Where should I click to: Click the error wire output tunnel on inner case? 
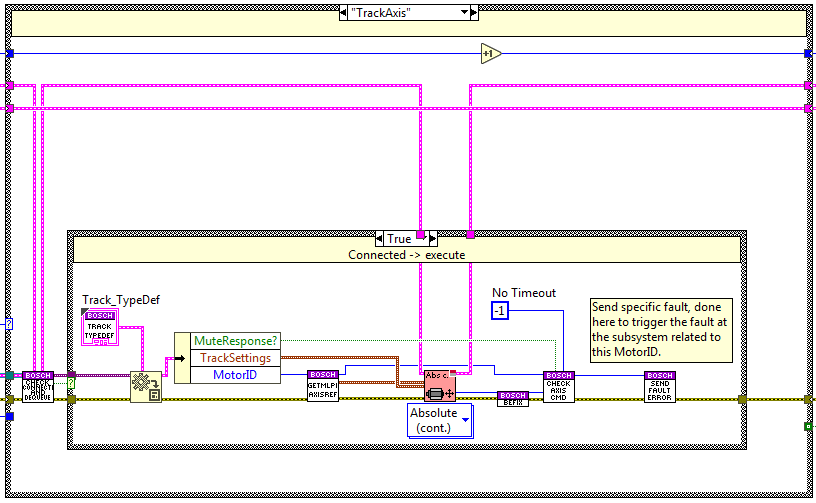coord(742,399)
